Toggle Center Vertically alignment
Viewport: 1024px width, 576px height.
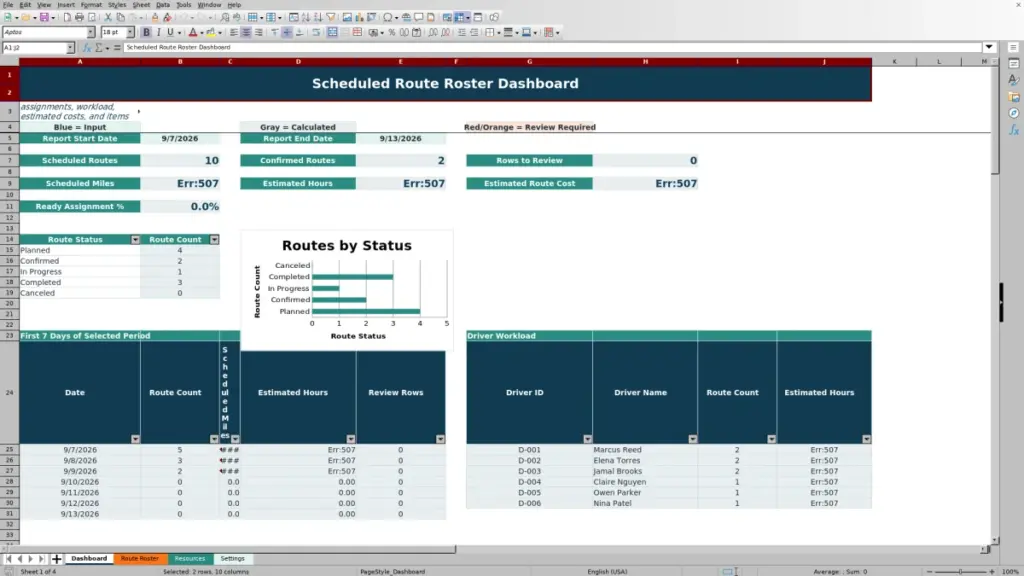287,32
